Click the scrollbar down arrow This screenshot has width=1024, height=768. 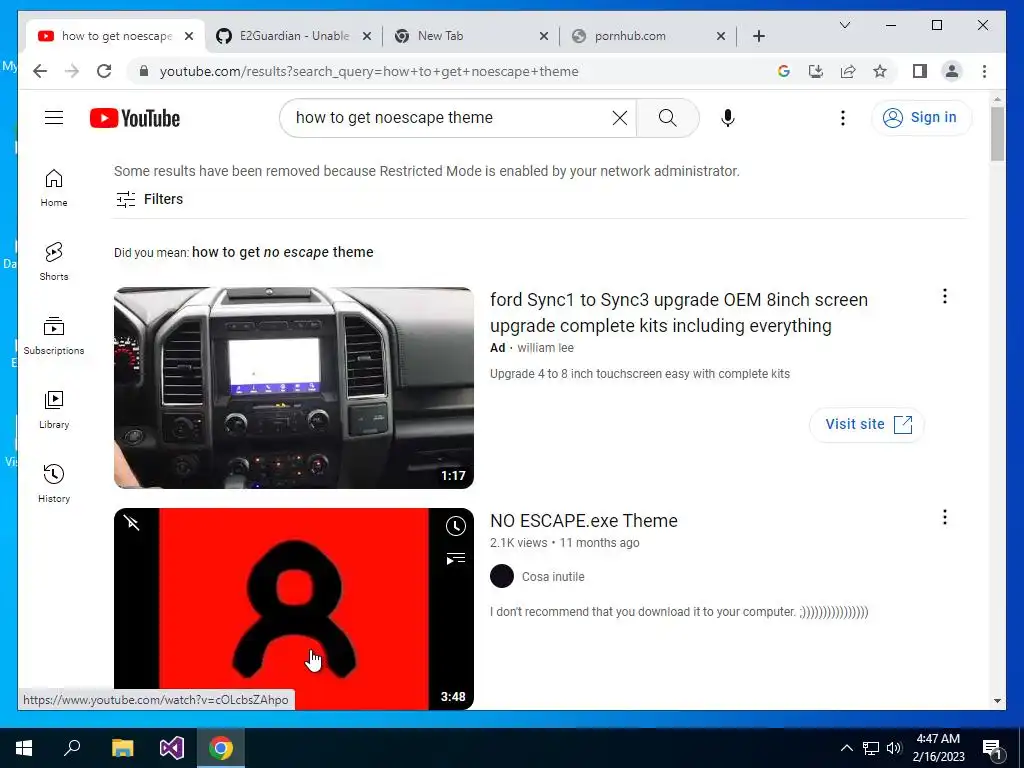click(x=997, y=701)
